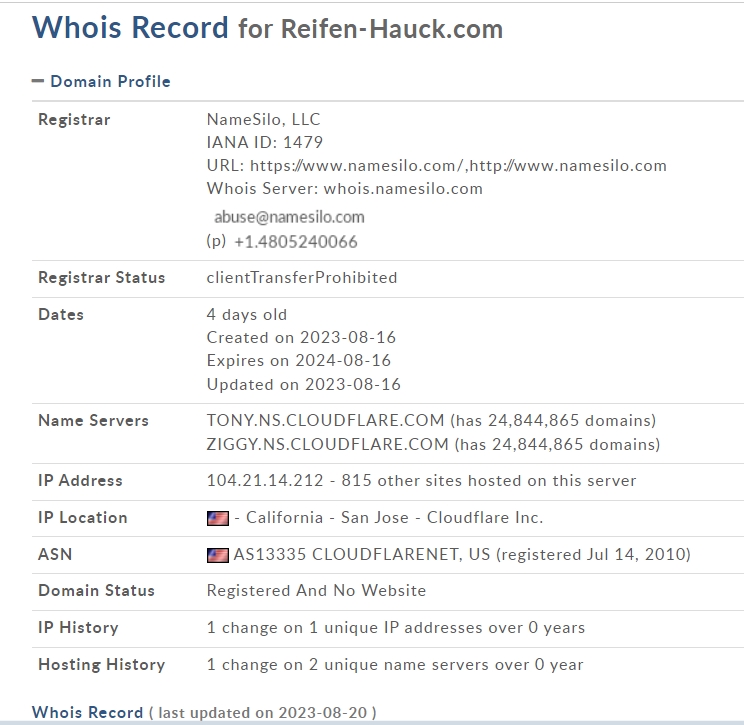The width and height of the screenshot is (744, 725).
Task: Click 'AS13335 CLOUDFLARENET, US' ASN entry
Action: [362, 555]
